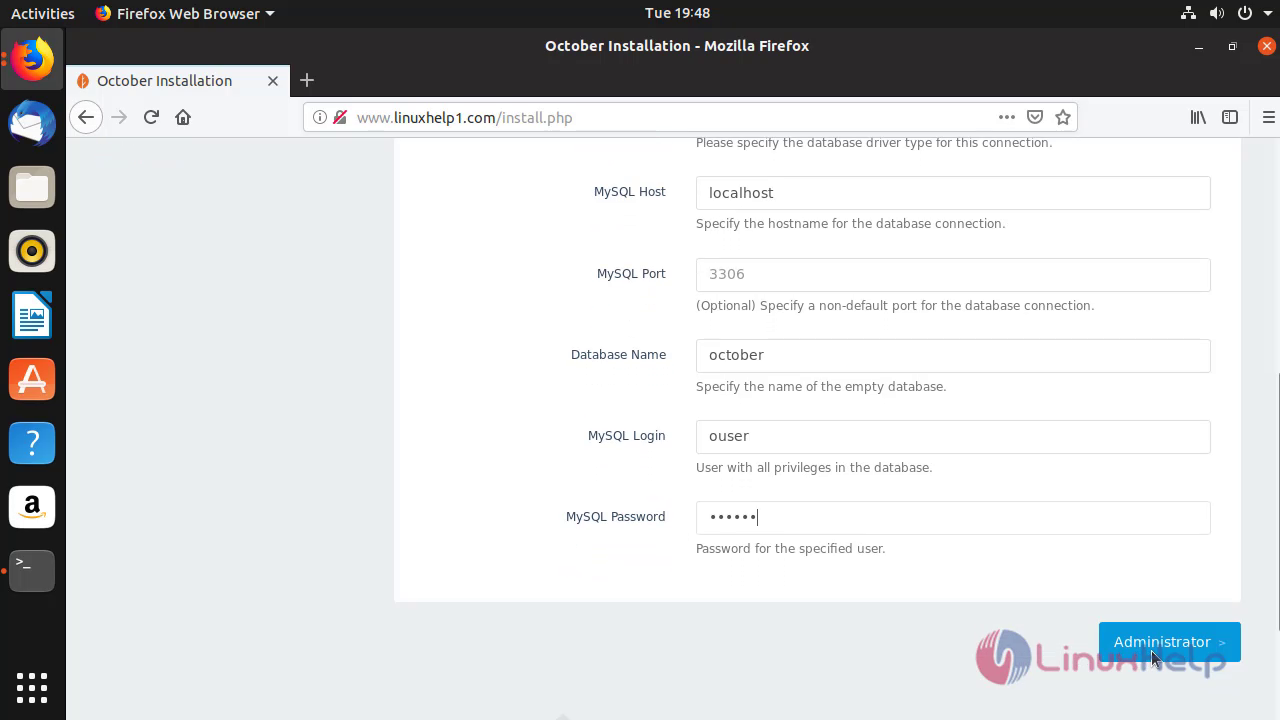Click the "MySQL Password" label
The width and height of the screenshot is (1280, 720).
(x=615, y=517)
